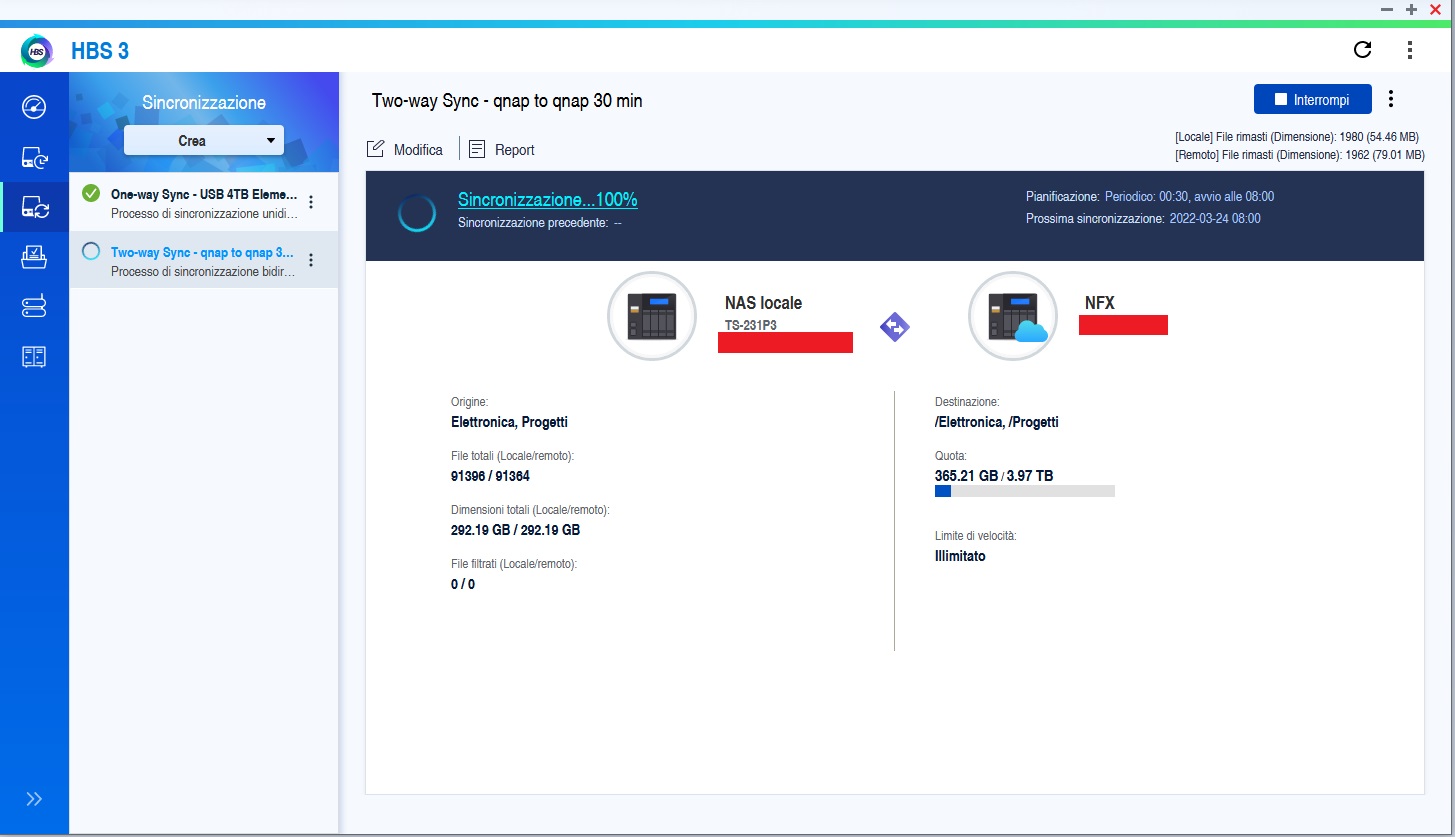Open the Overview dashboard sidebar icon
This screenshot has height=837, width=1455.
34,106
